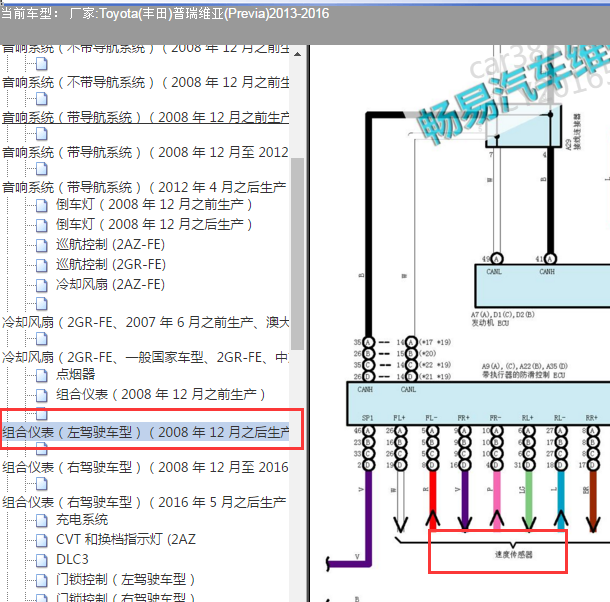610x602 pixels.
Task: Open 冷却风扇（2GR-FE、一般国家车型 entry
Action: pos(145,357)
